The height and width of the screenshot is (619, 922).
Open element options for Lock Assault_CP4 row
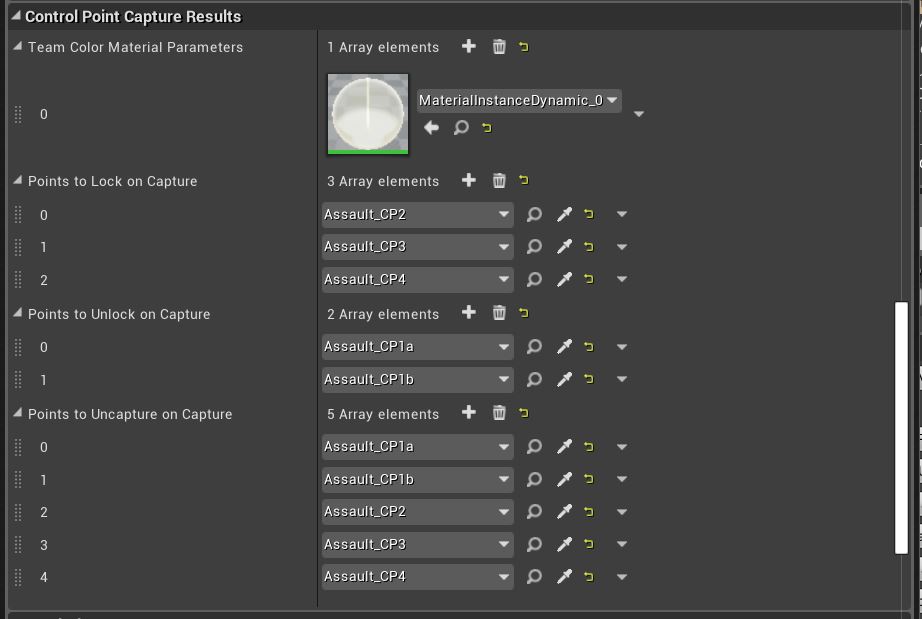click(x=622, y=279)
